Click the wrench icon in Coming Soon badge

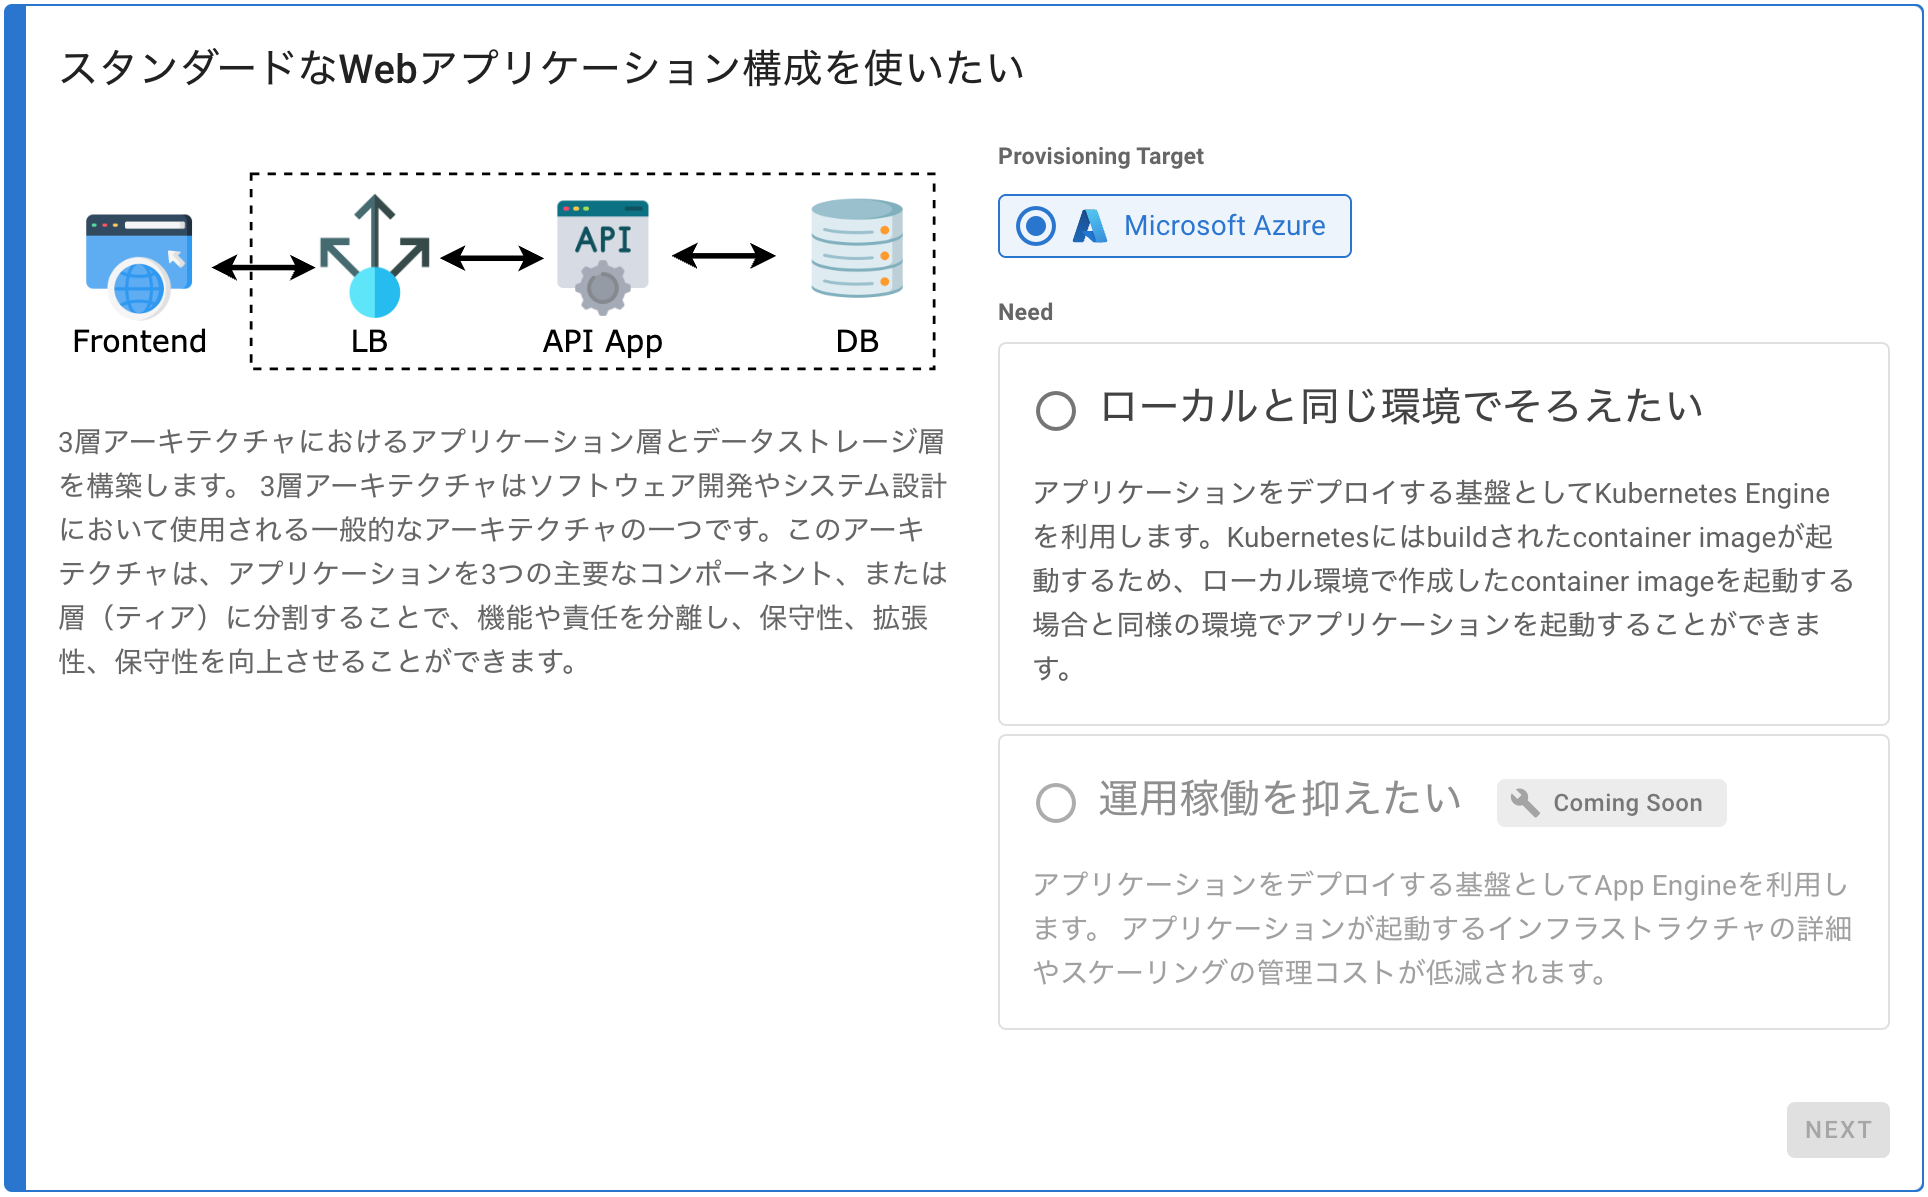[1525, 802]
